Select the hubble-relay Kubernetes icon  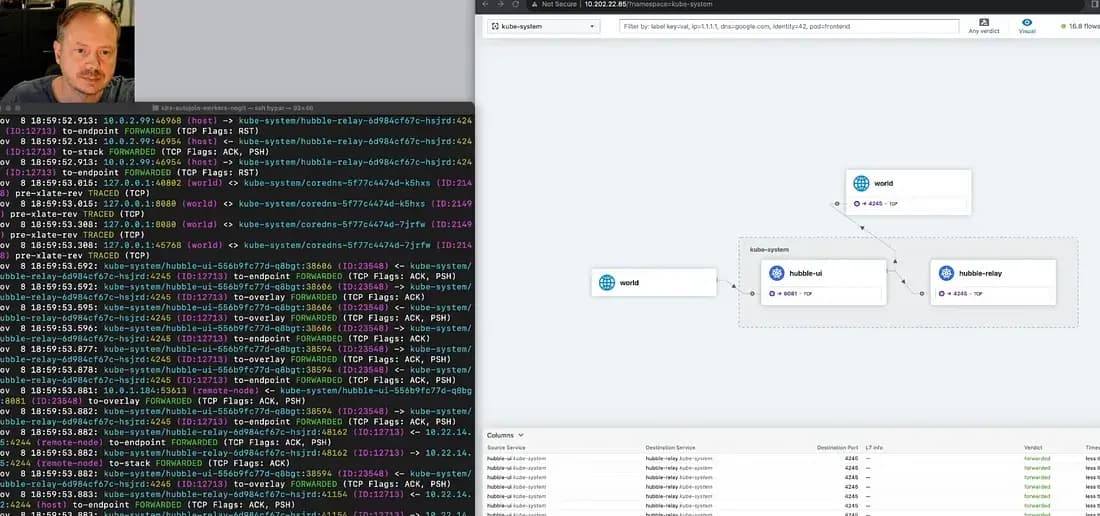click(x=946, y=273)
